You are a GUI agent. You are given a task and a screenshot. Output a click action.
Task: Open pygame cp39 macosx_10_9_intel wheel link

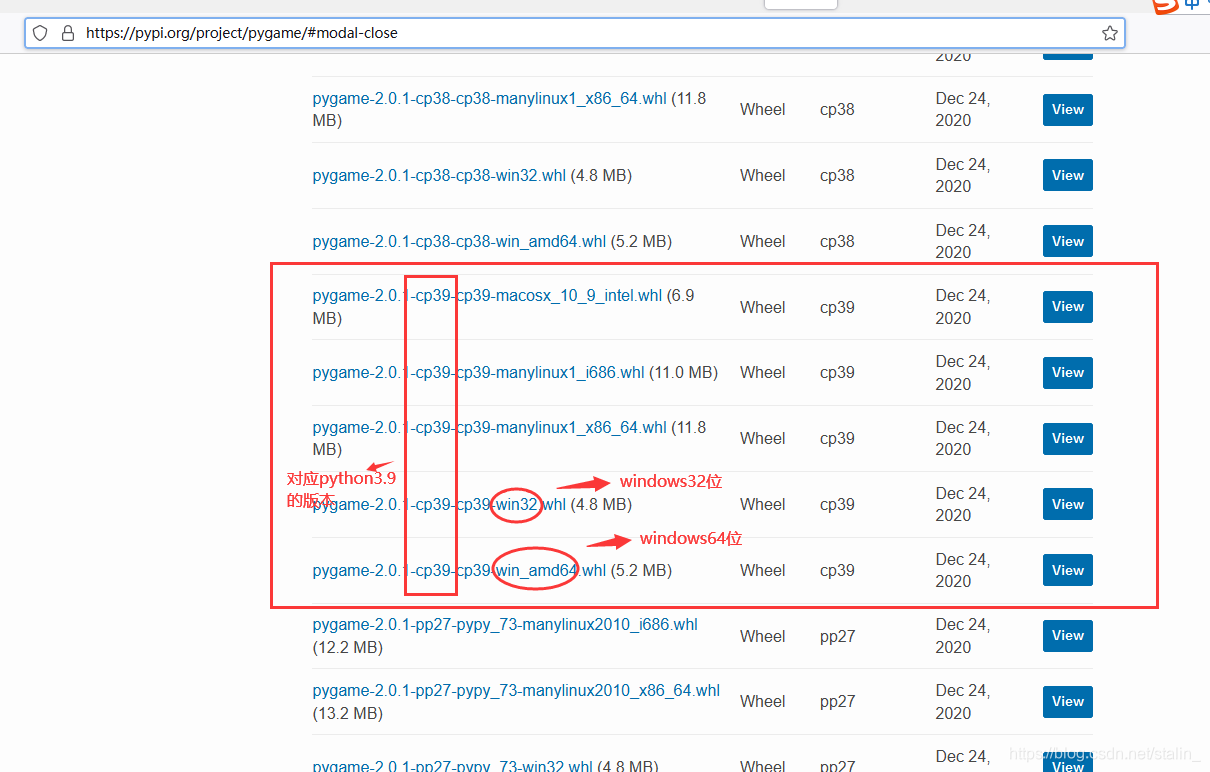(x=487, y=296)
